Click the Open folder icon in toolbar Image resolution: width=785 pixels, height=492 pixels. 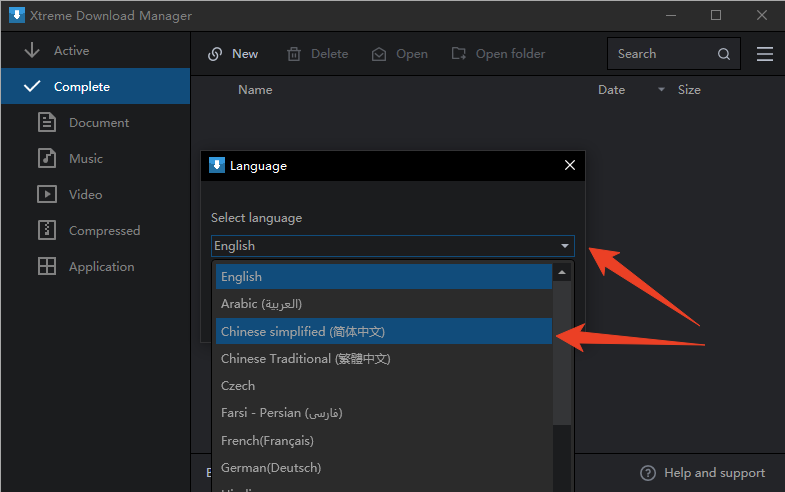pos(459,54)
